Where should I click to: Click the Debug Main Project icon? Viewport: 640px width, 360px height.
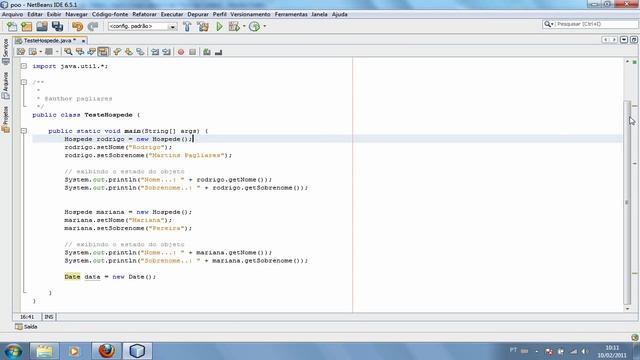pos(234,27)
